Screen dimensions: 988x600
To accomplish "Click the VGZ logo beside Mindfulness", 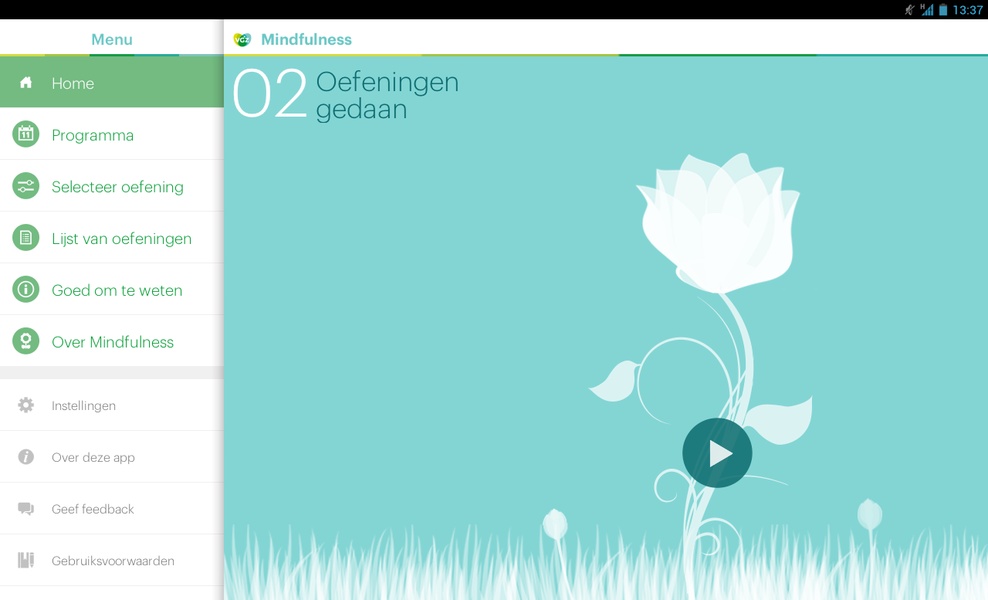I will tap(242, 40).
